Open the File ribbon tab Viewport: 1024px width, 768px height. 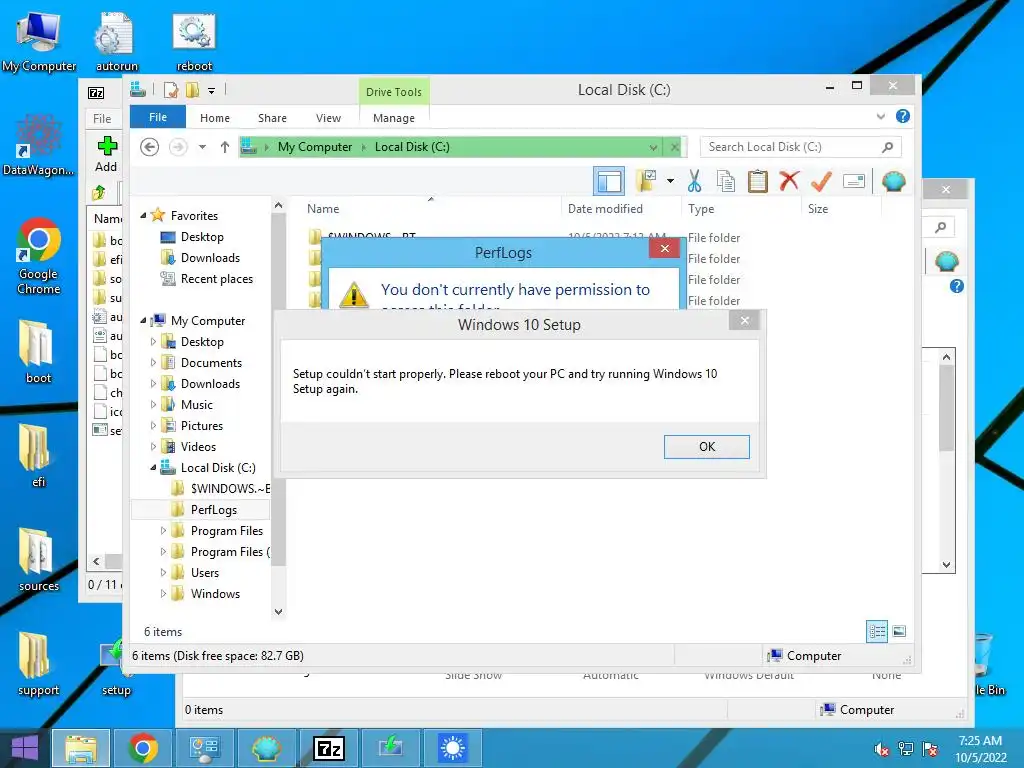(158, 118)
